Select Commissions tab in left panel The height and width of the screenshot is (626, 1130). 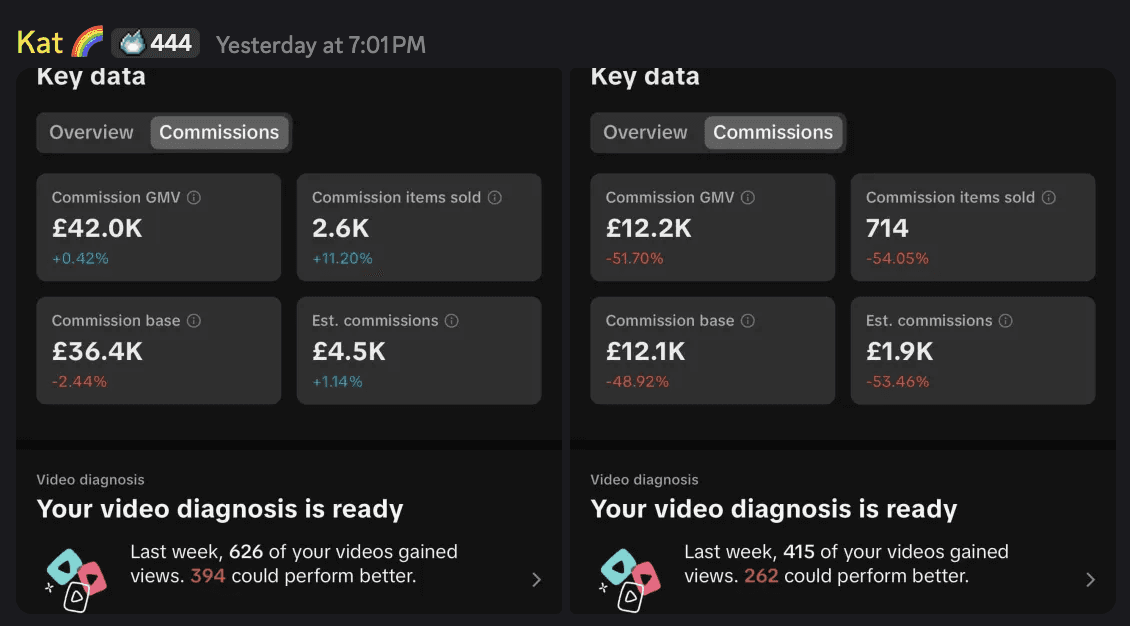[x=219, y=133]
